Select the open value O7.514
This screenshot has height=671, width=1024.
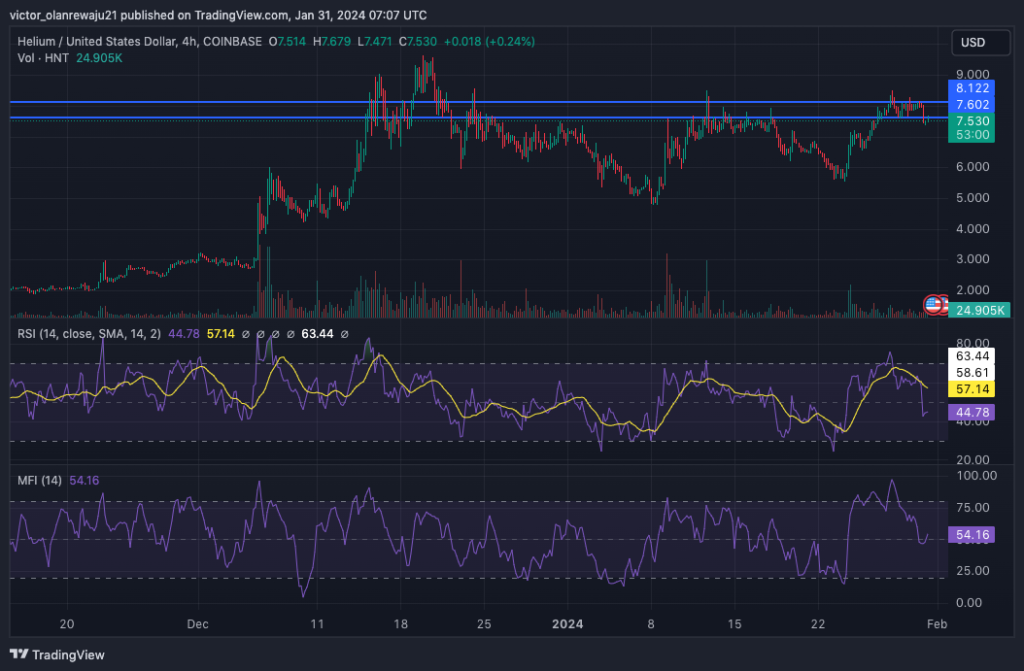coord(287,41)
